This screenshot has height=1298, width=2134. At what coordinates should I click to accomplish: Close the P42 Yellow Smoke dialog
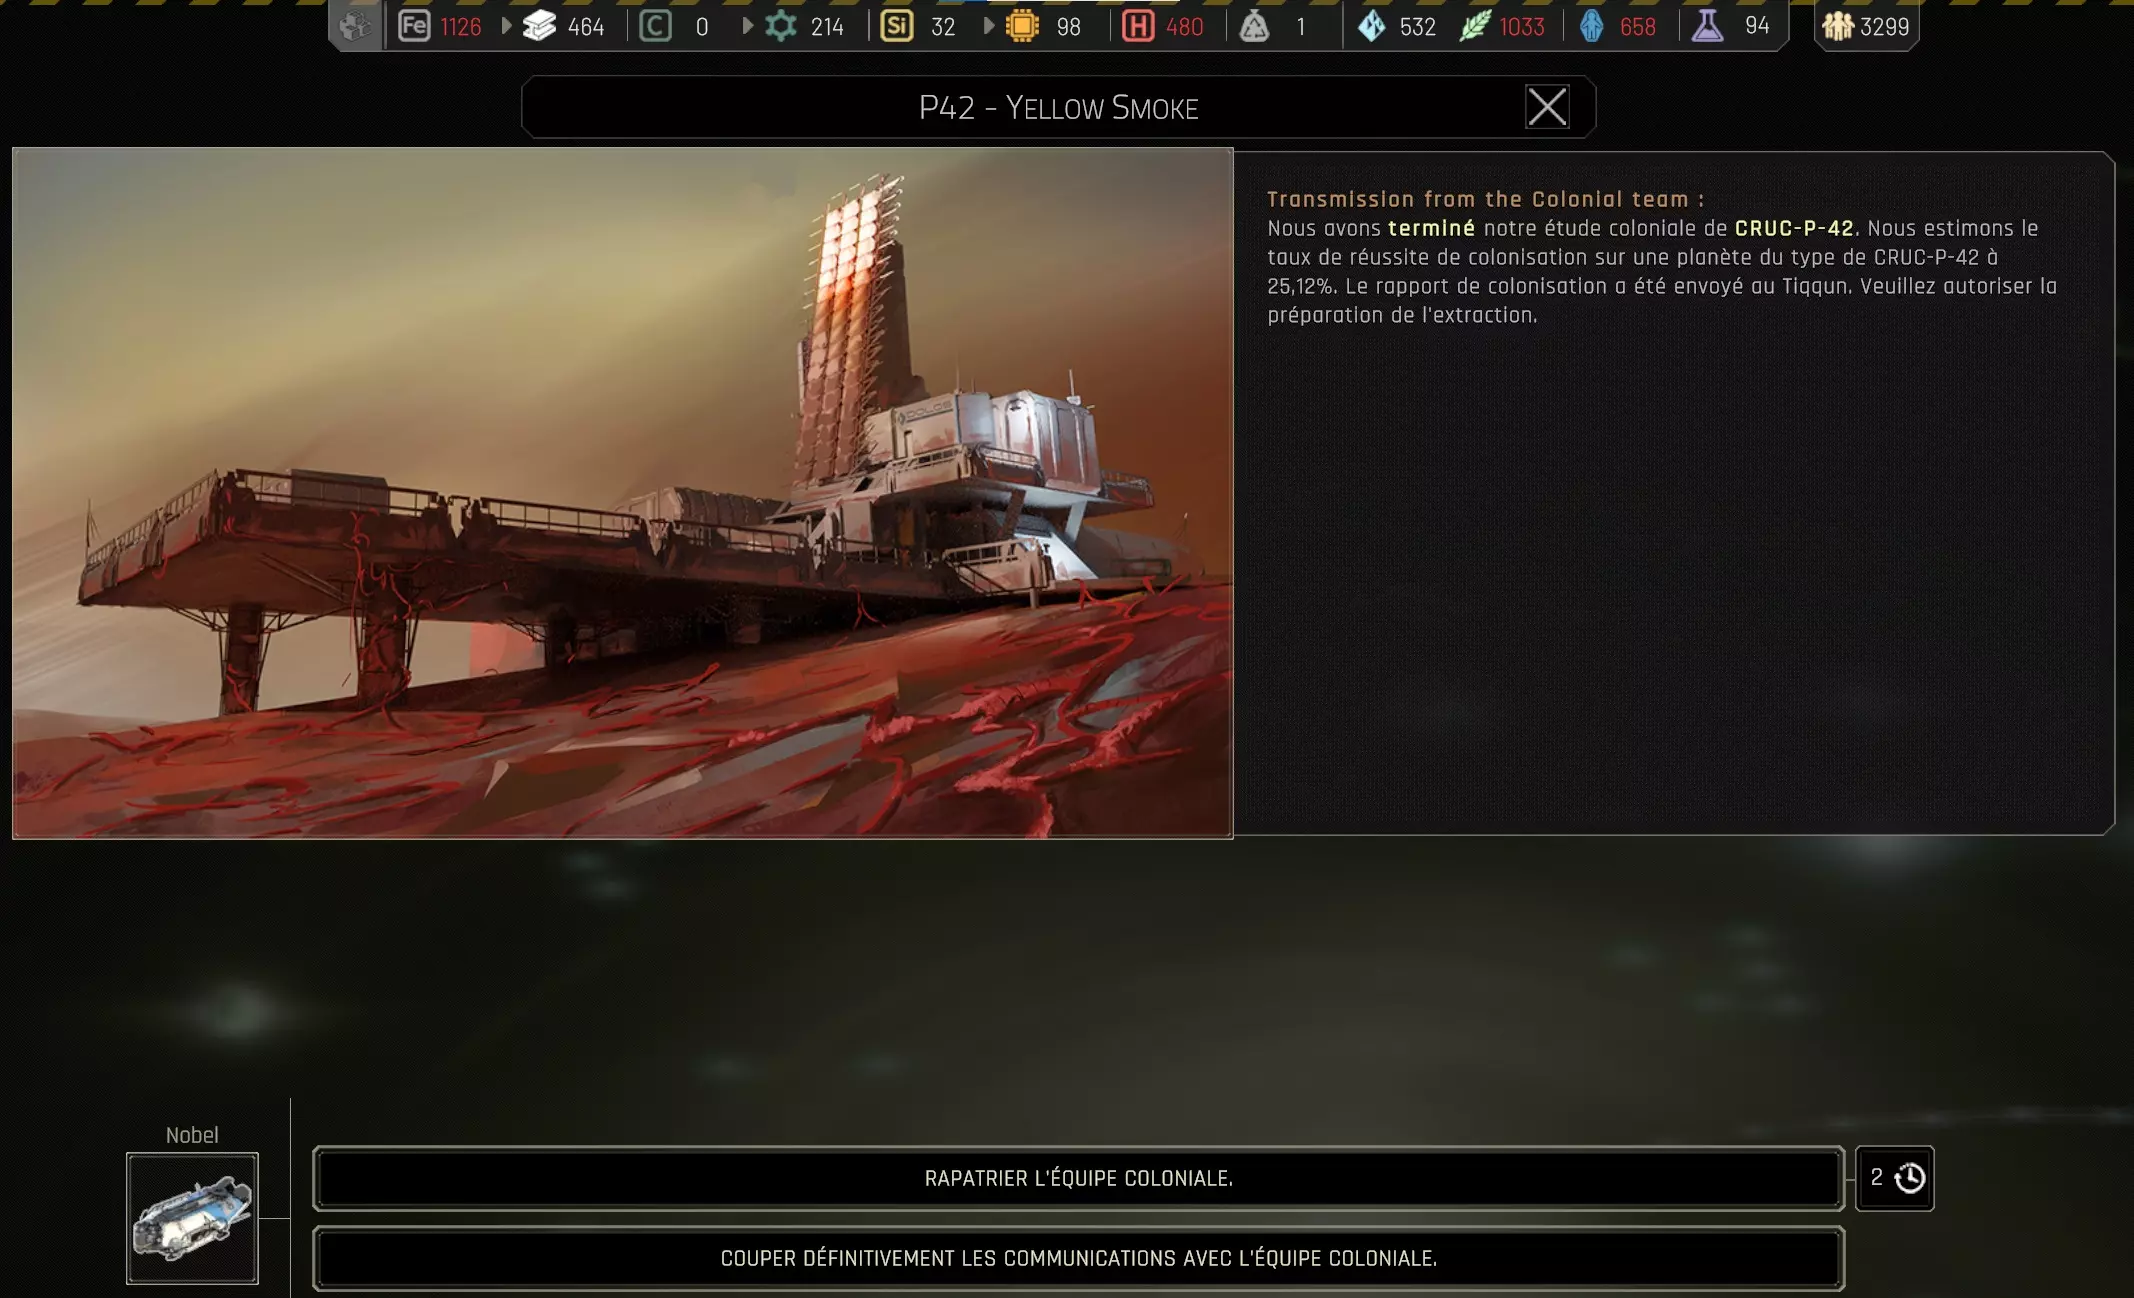pos(1546,107)
